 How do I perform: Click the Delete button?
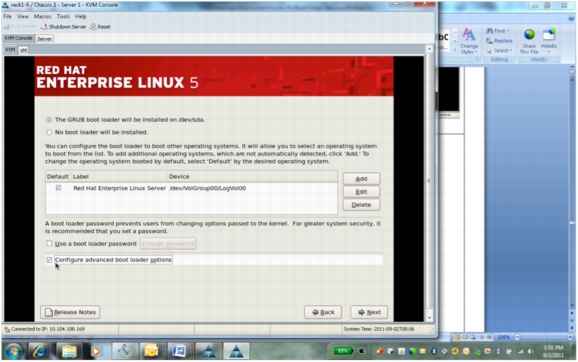[361, 205]
